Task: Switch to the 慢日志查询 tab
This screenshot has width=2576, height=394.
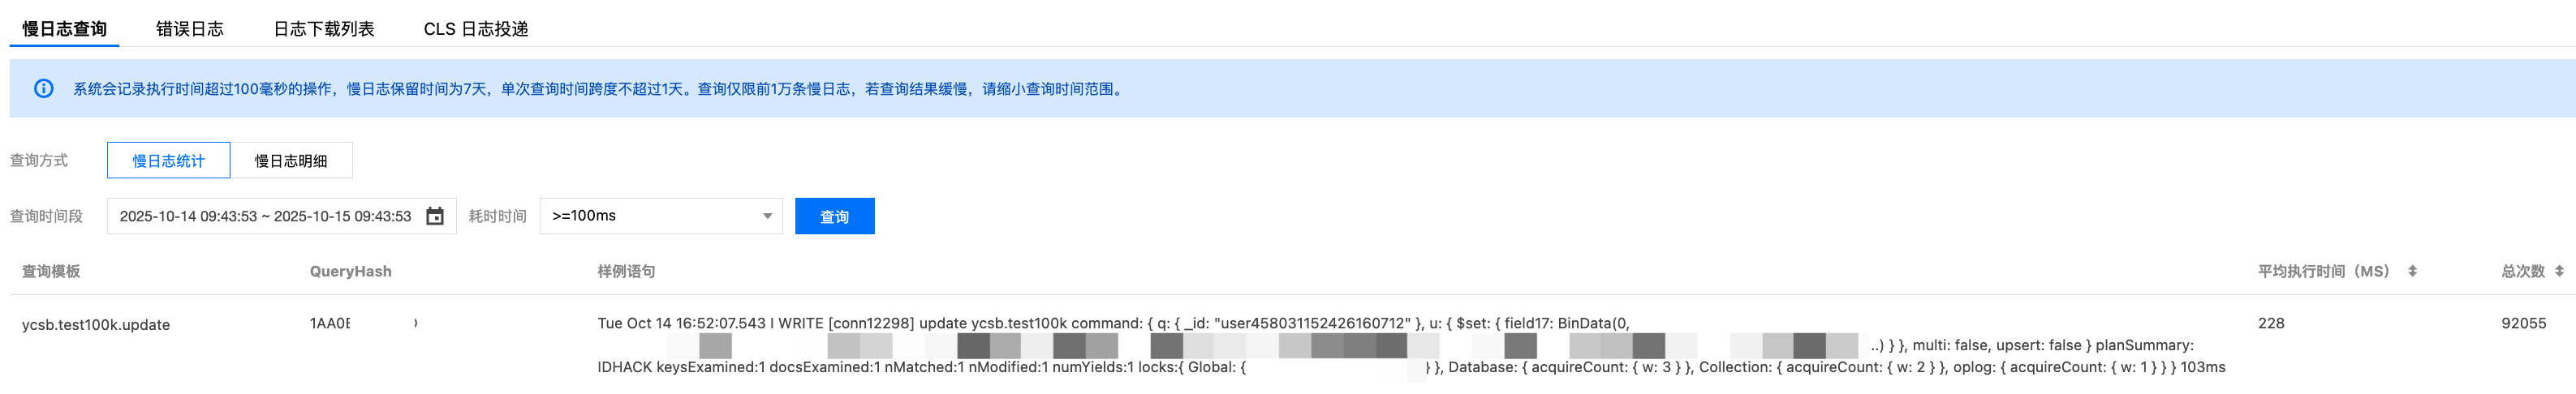Action: click(64, 29)
